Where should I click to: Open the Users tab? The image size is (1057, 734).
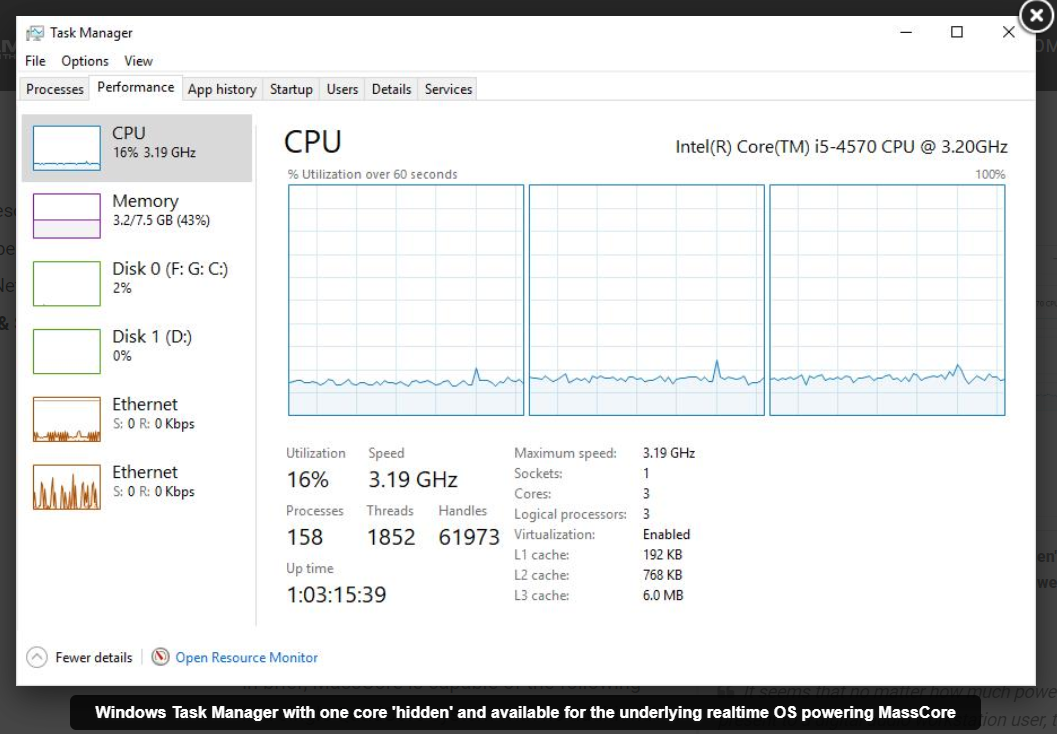[x=342, y=89]
